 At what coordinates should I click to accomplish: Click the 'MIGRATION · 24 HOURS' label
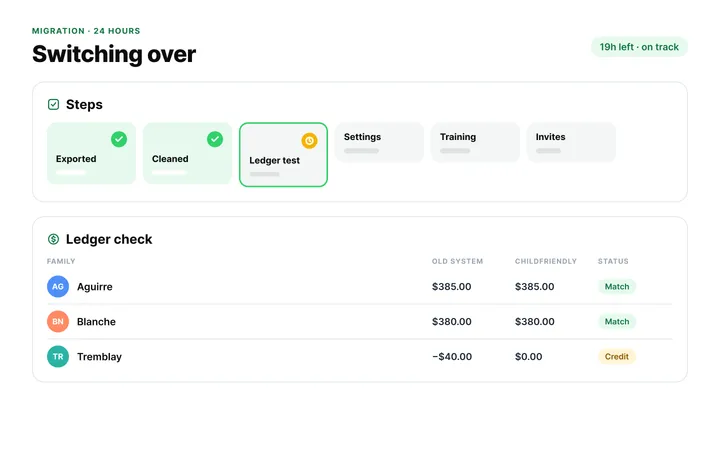(x=86, y=31)
